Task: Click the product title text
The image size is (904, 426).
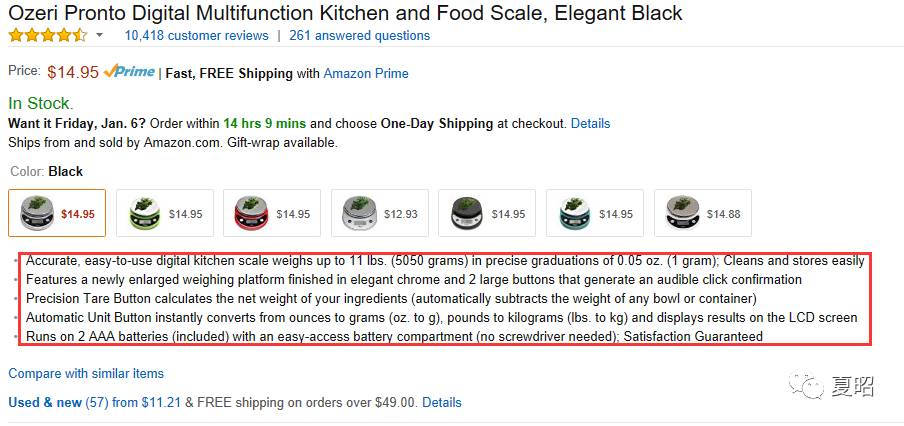Action: pyautogui.click(x=345, y=13)
